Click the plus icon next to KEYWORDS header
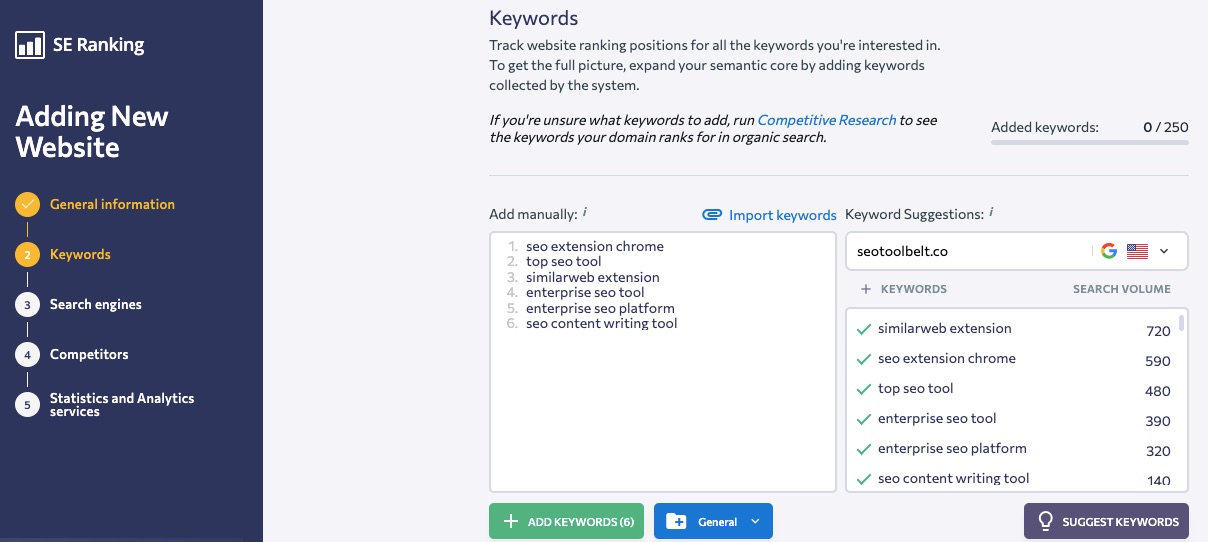 click(x=866, y=289)
